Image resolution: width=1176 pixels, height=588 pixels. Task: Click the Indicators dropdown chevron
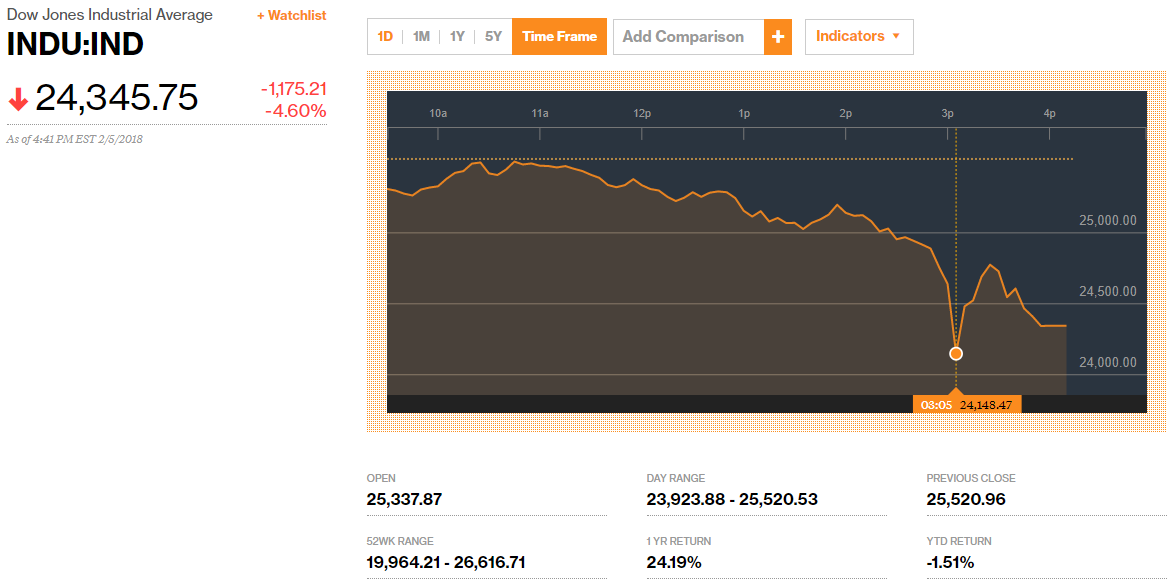coord(894,36)
